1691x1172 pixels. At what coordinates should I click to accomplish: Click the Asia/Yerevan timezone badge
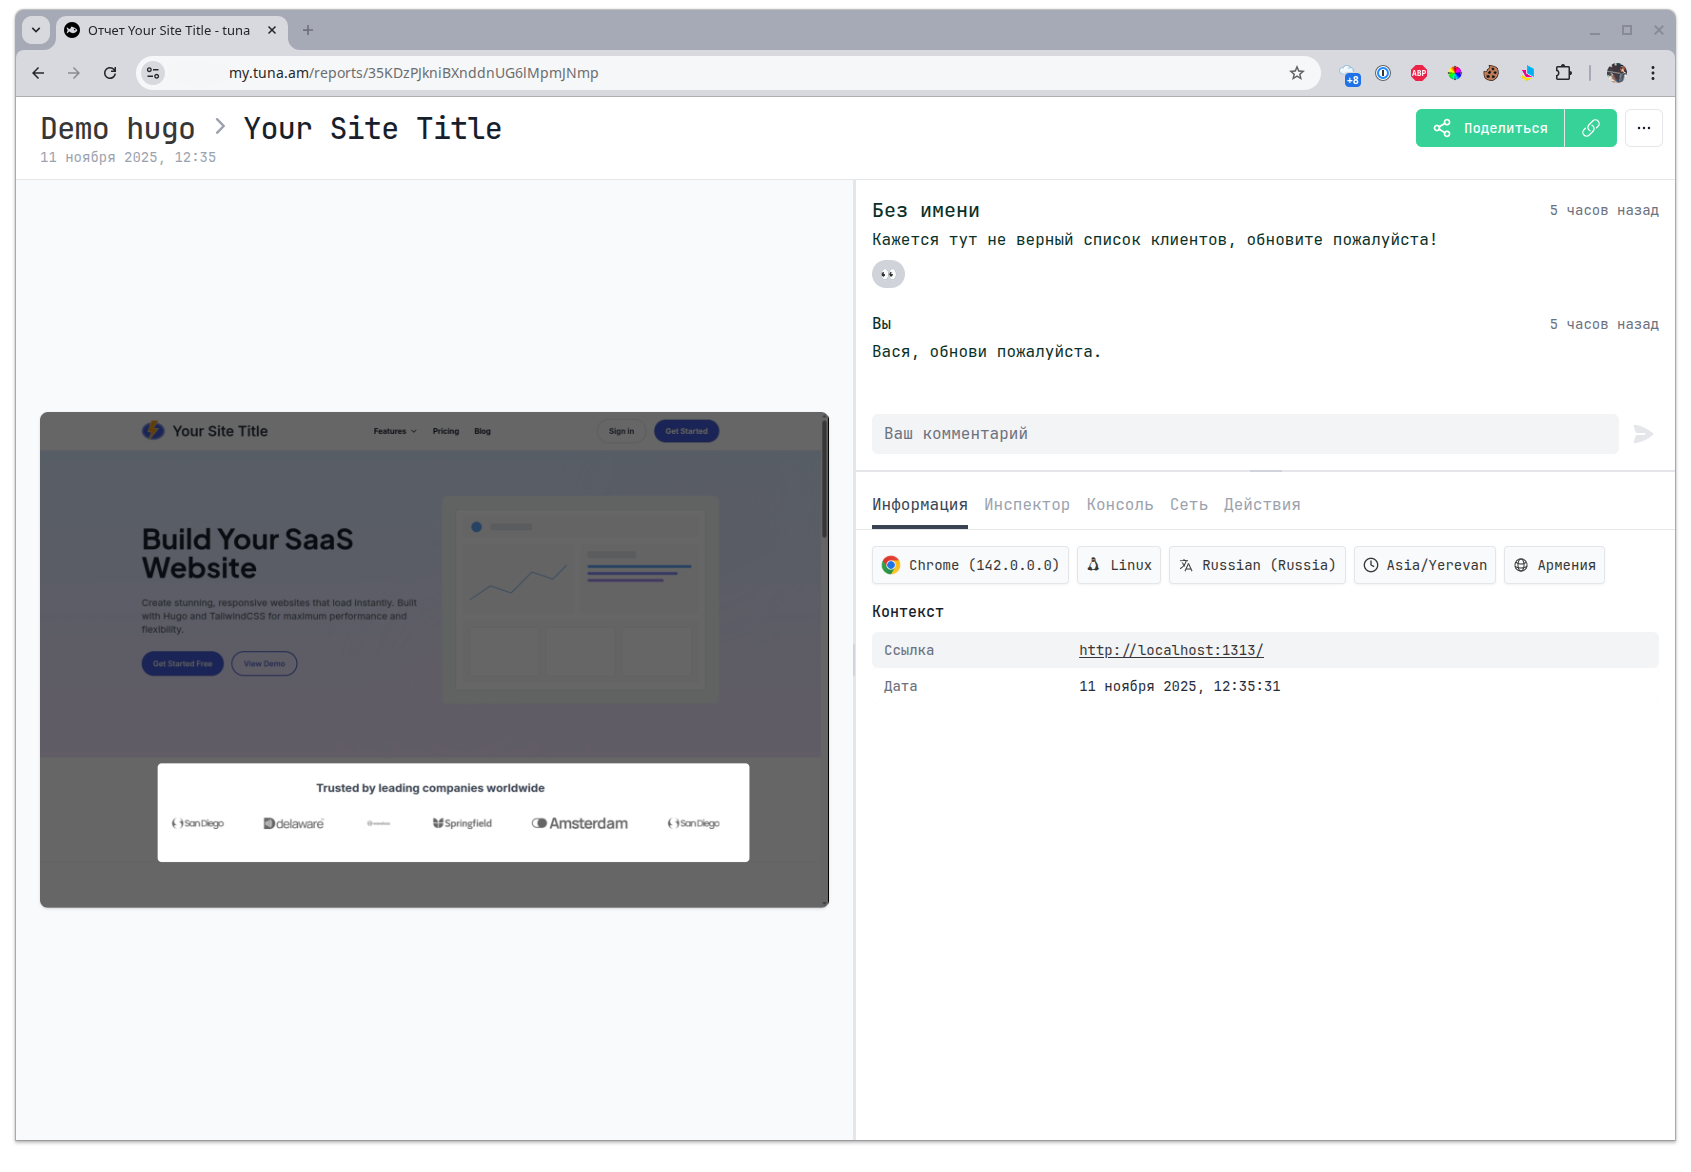1424,565
